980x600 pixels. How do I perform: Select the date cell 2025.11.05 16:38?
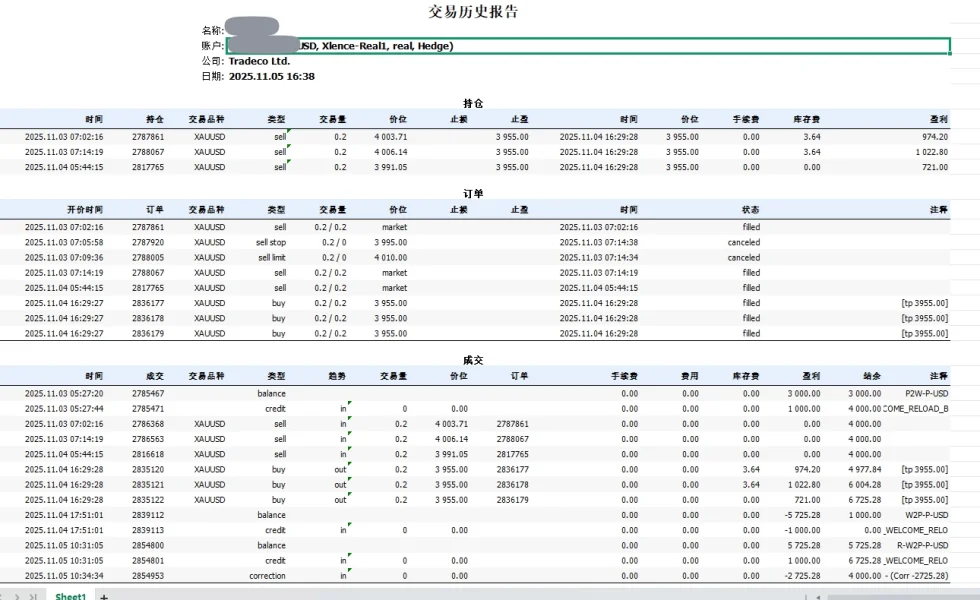271,76
